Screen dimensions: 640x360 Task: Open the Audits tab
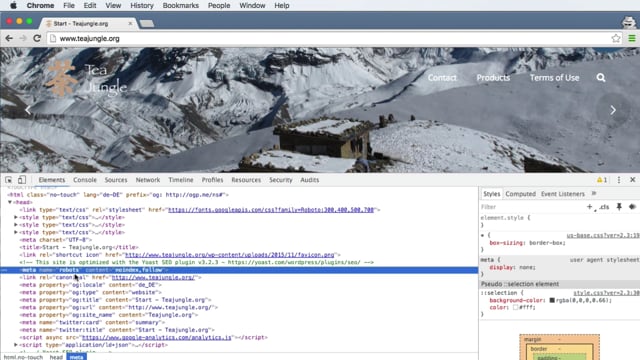(x=309, y=180)
